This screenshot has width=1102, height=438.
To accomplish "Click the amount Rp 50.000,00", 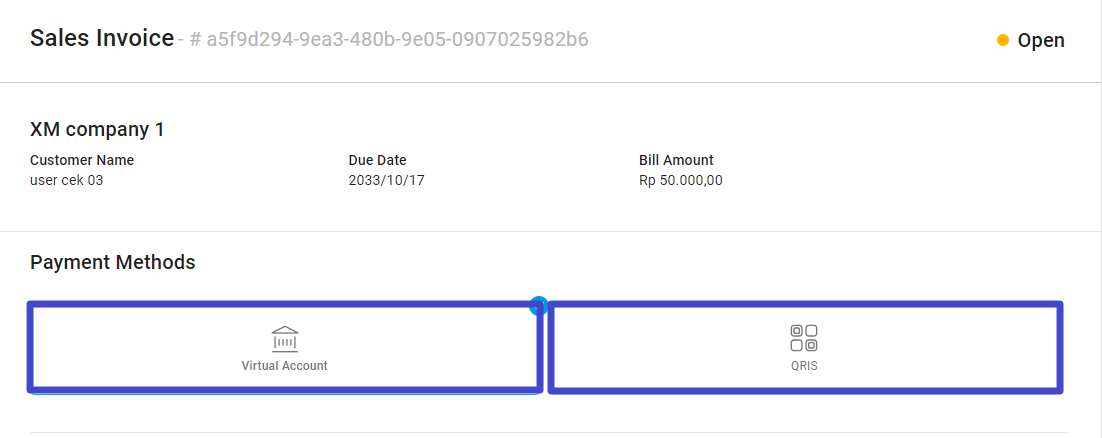I will pyautogui.click(x=680, y=181).
